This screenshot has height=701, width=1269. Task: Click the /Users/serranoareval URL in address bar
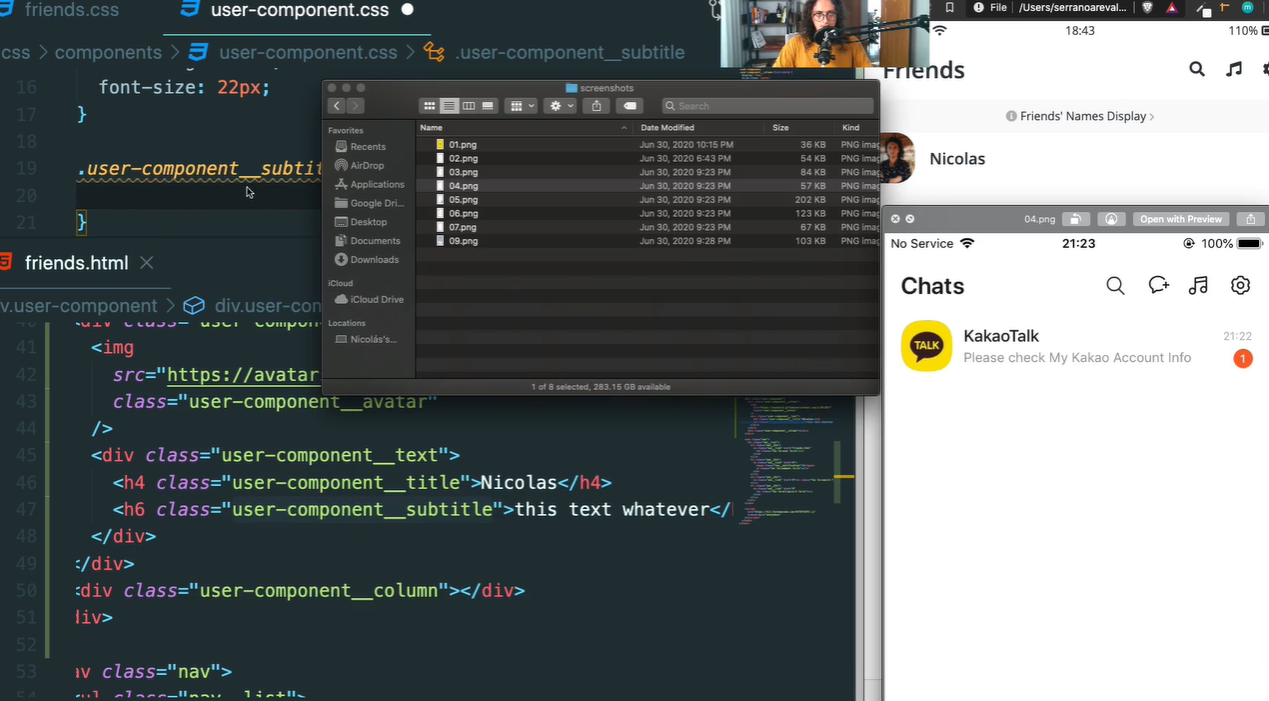1074,8
